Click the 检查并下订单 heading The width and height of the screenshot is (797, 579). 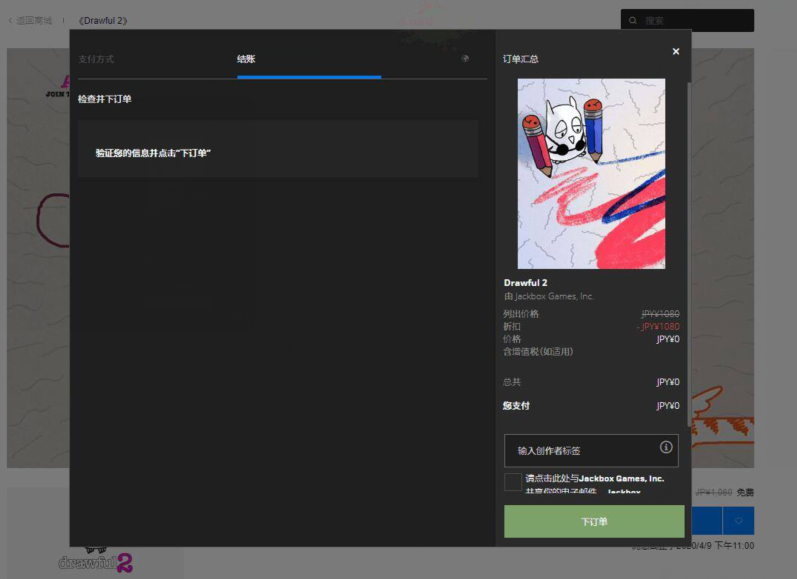point(105,99)
